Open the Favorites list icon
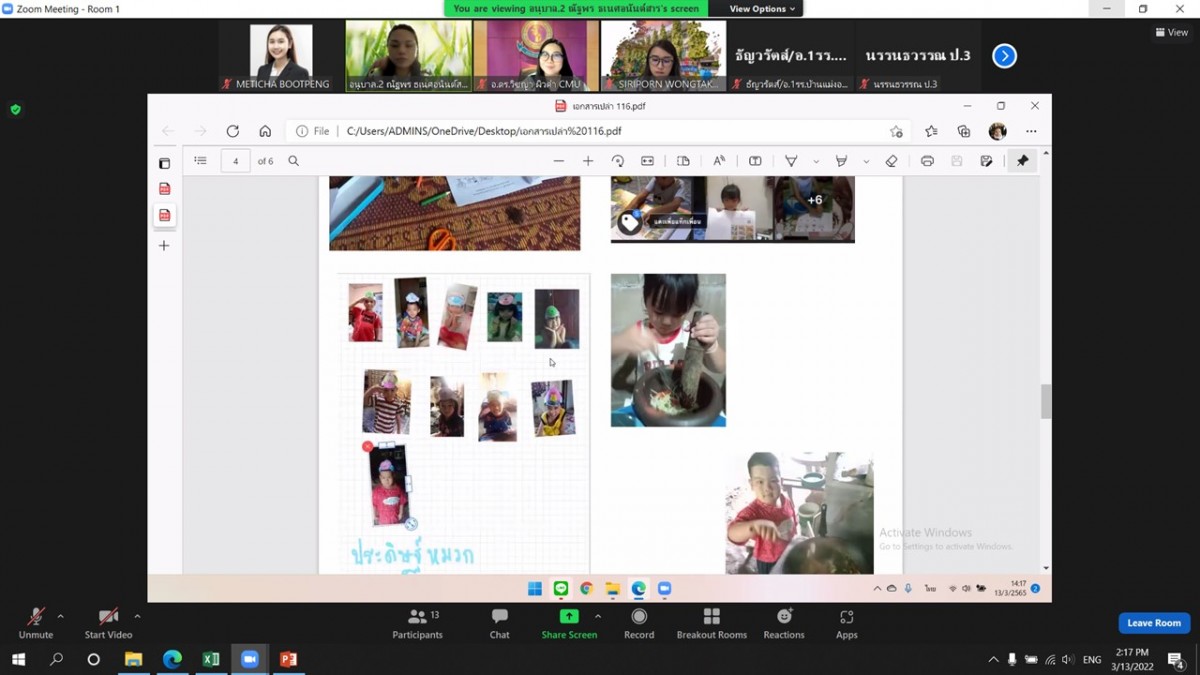This screenshot has height=675, width=1200. (x=932, y=131)
